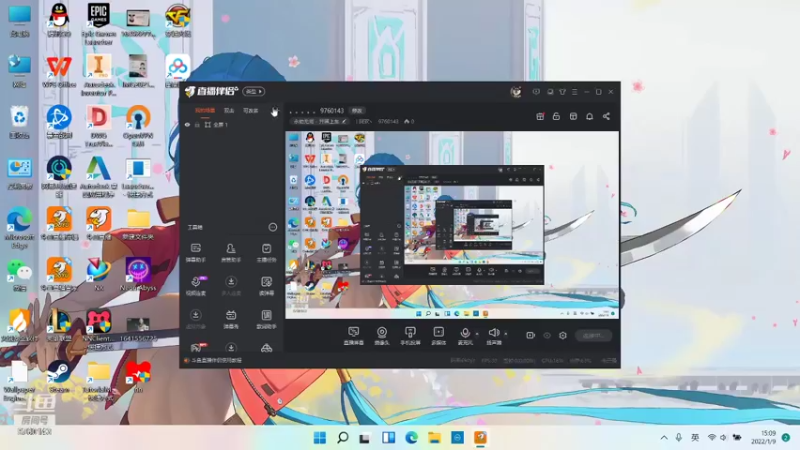Select the Recycle Bin desktop icon
800x450 pixels.
tap(19, 122)
